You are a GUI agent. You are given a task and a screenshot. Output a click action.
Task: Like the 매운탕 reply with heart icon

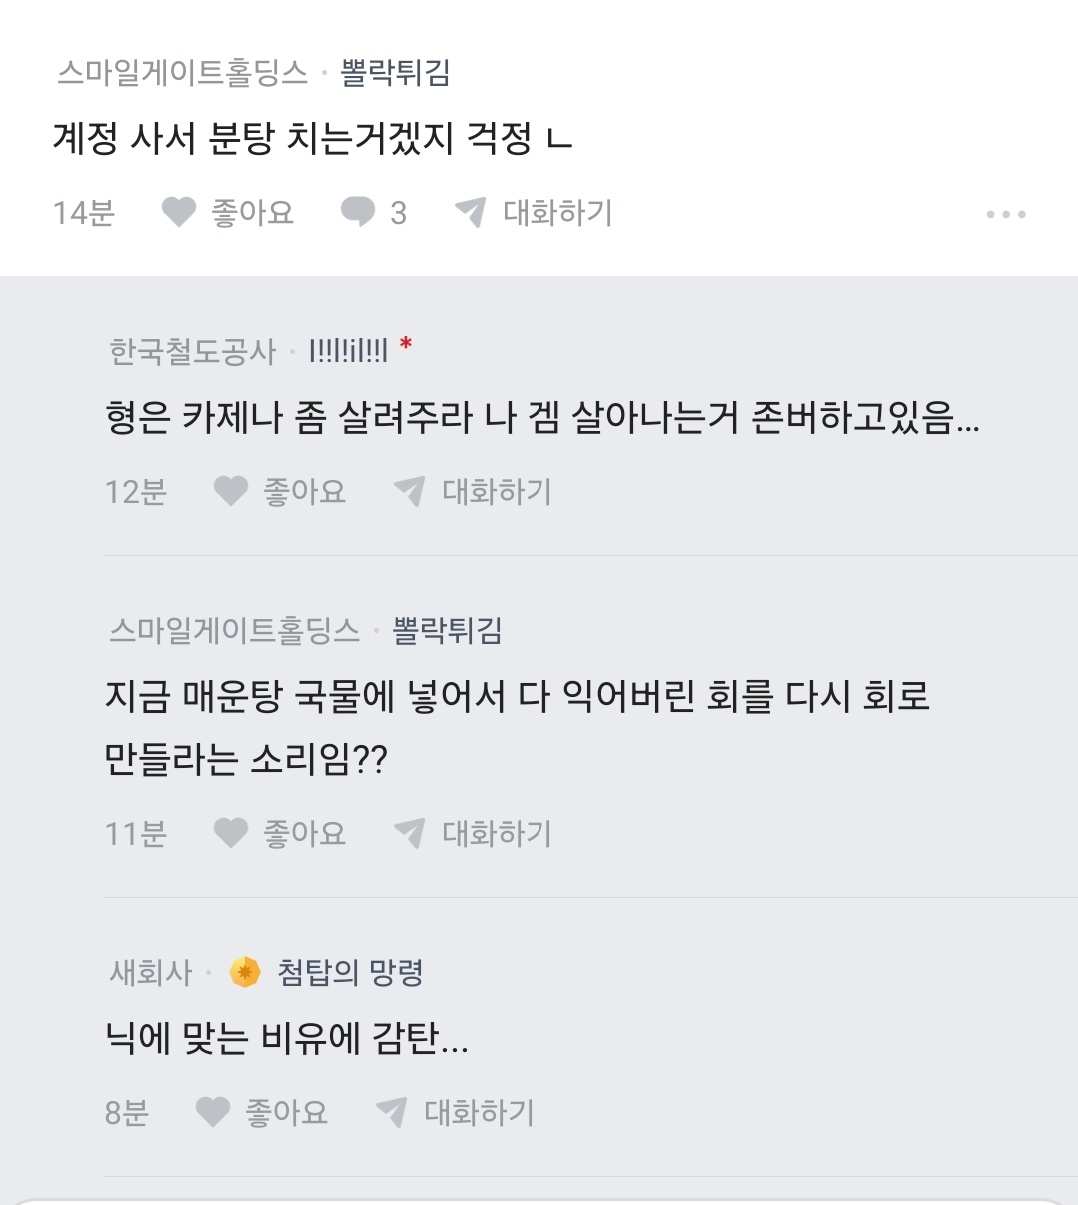pos(231,833)
